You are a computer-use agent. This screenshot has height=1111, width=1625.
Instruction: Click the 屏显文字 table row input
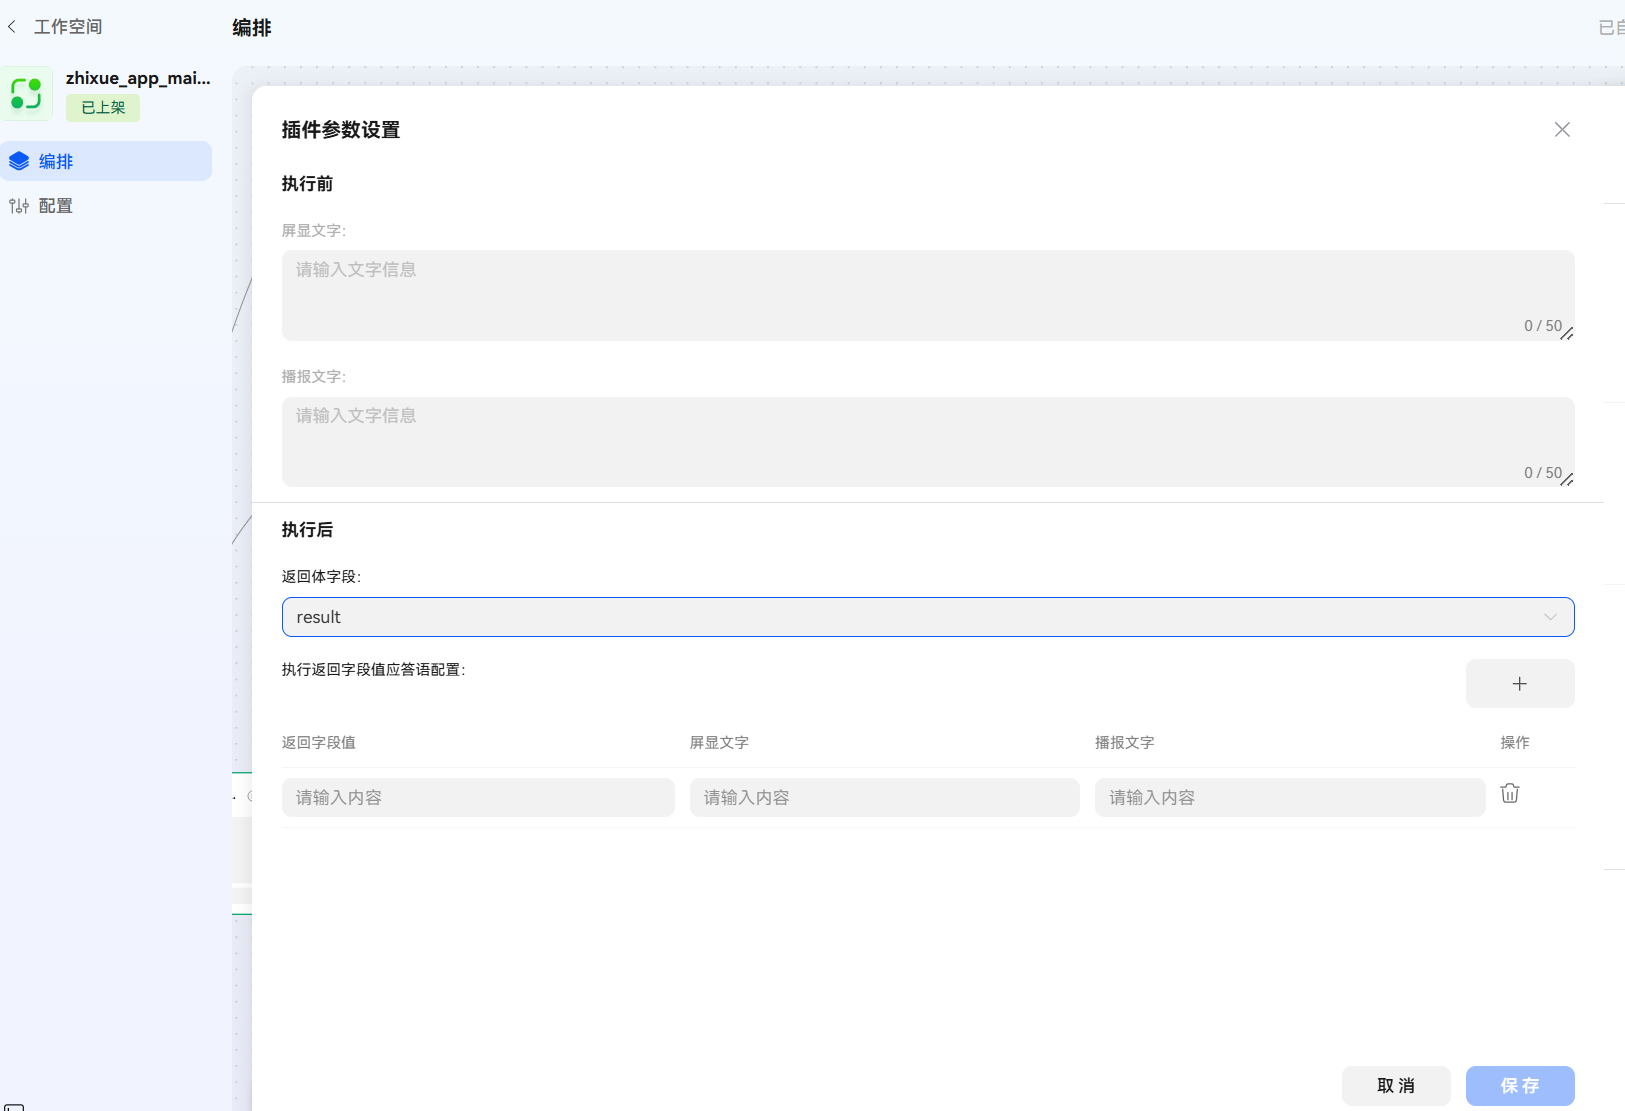[x=884, y=798]
